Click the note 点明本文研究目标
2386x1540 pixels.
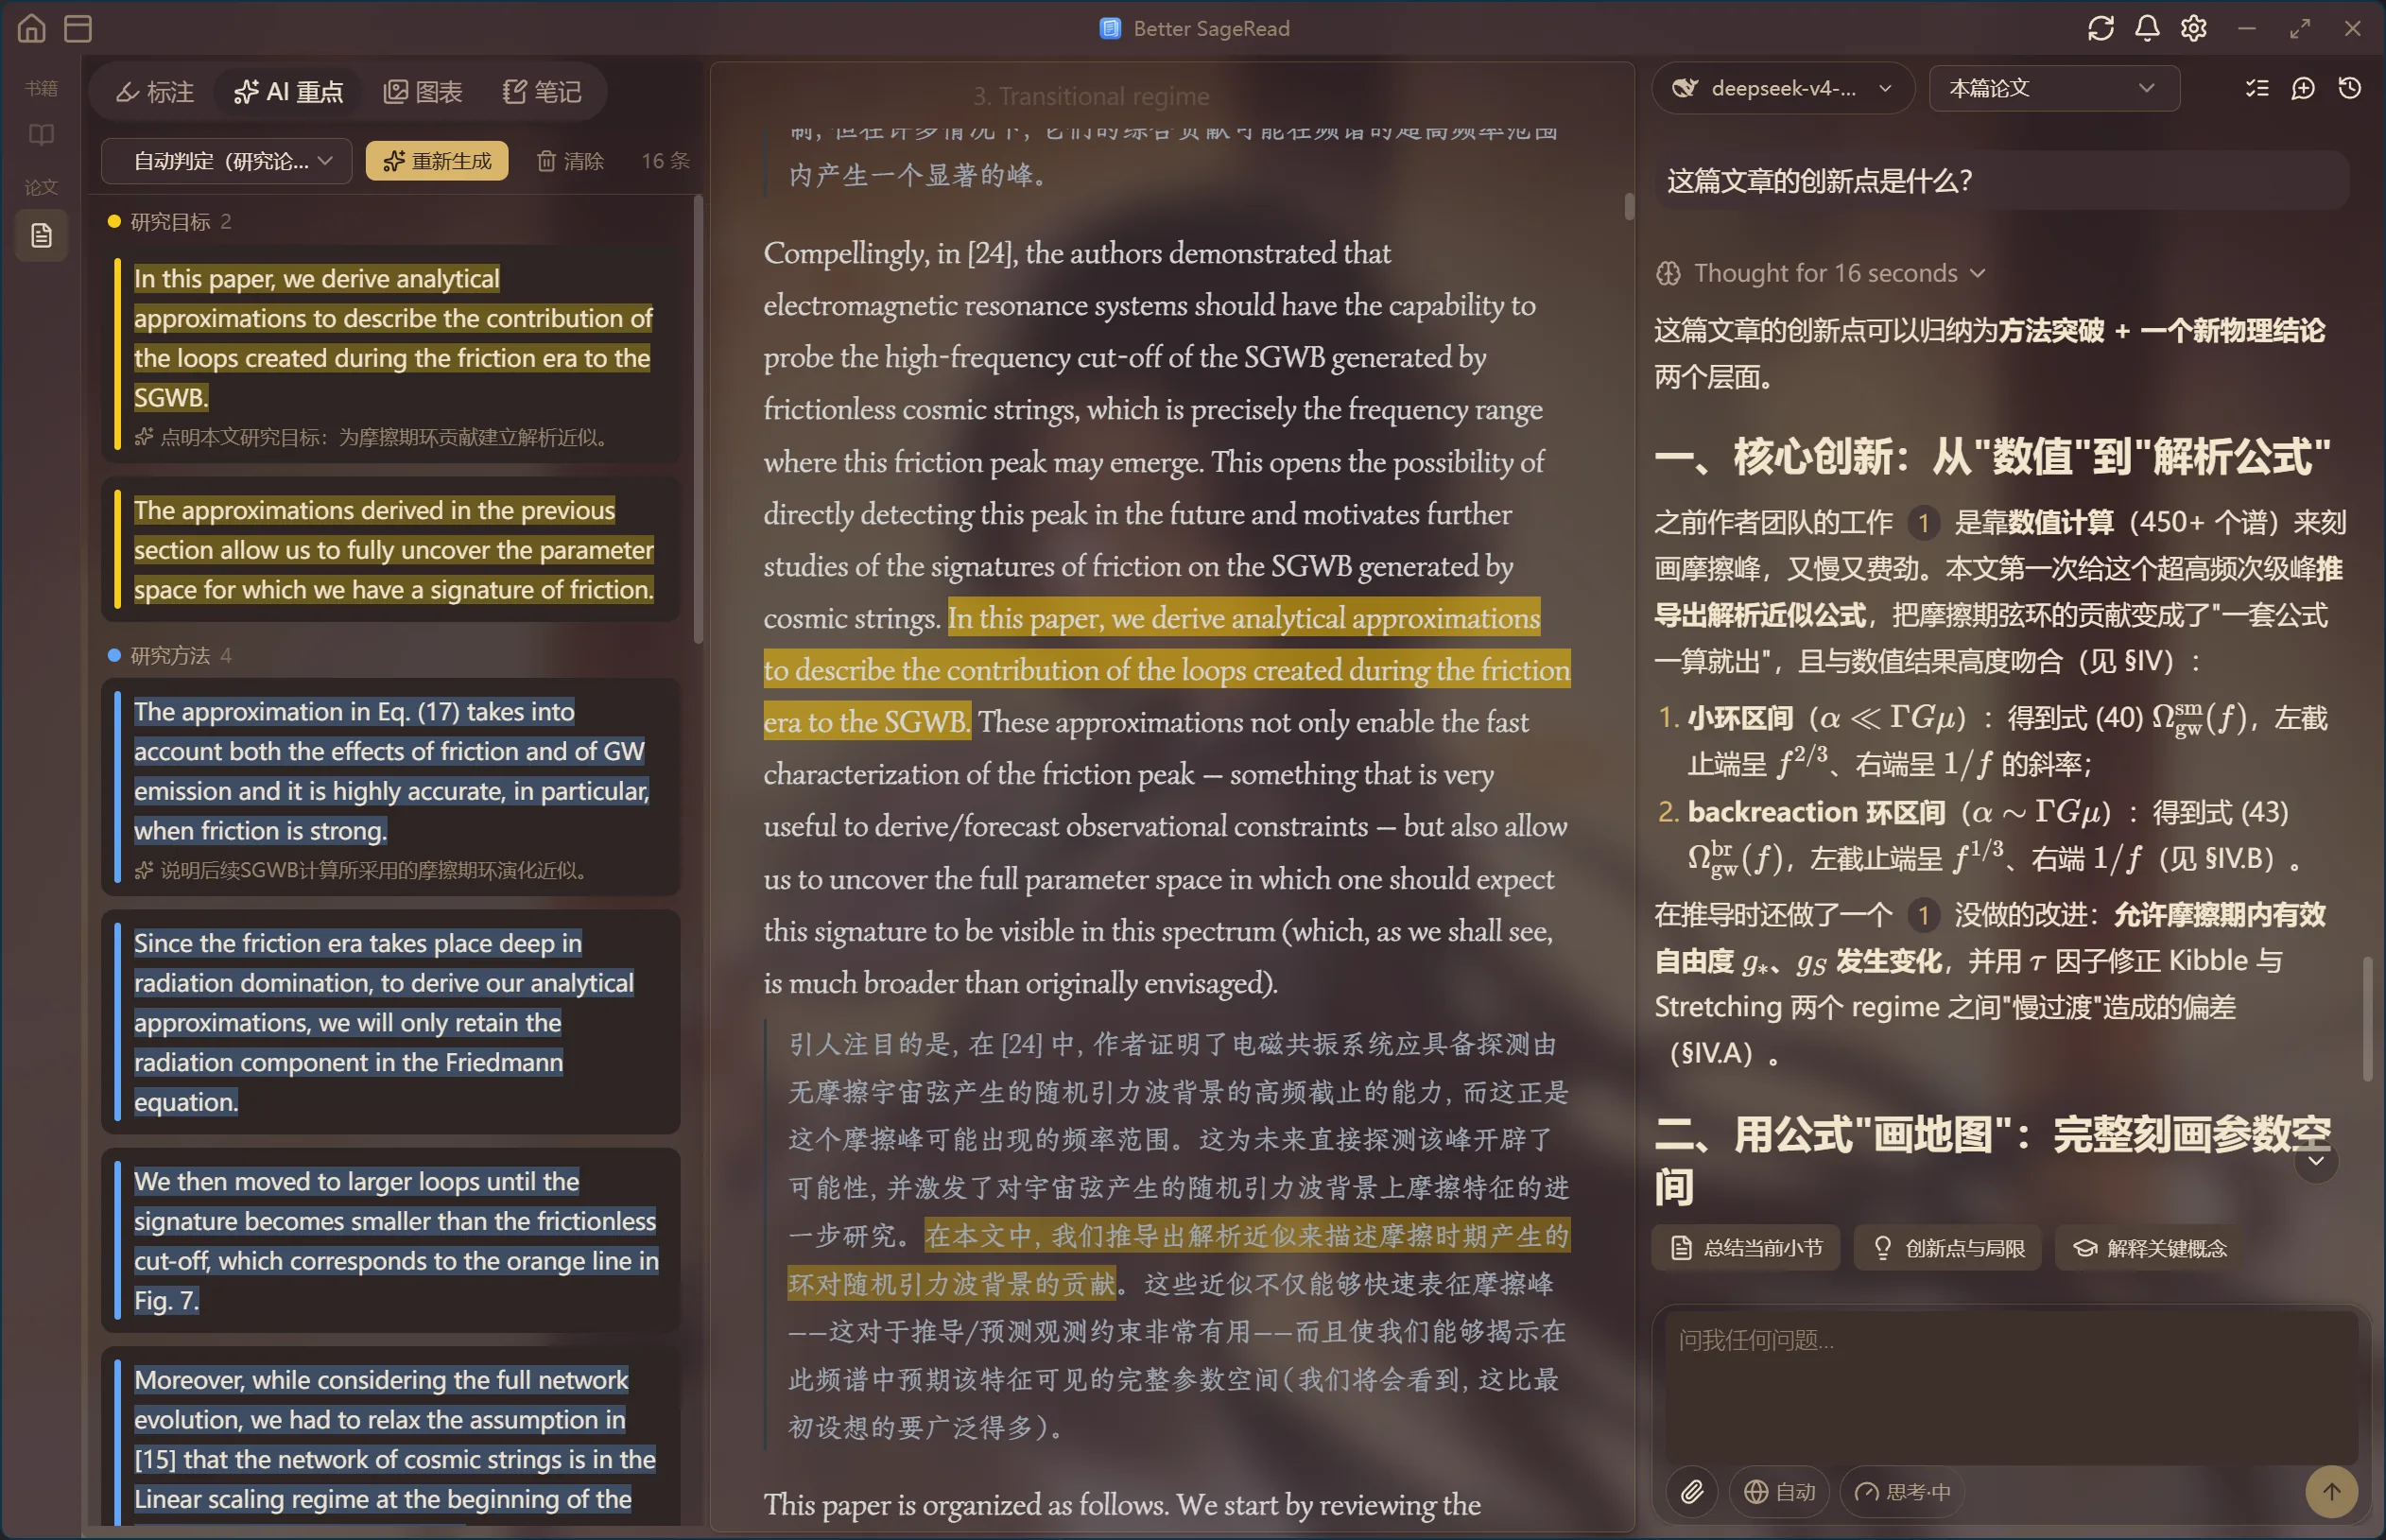click(373, 437)
